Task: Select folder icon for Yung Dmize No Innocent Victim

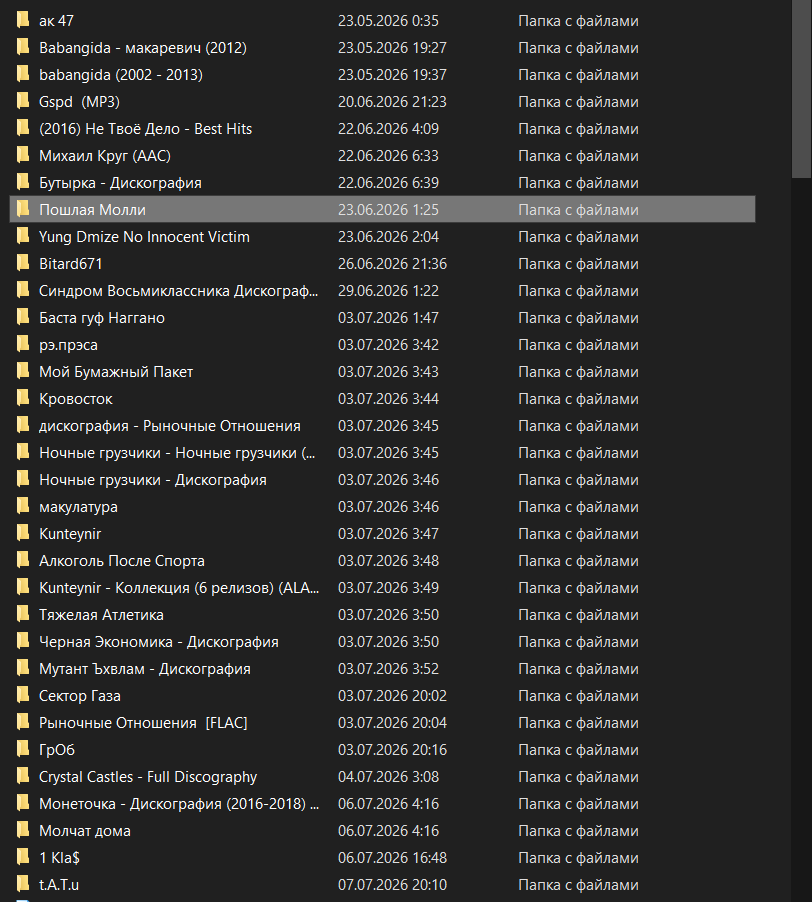Action: (x=23, y=236)
